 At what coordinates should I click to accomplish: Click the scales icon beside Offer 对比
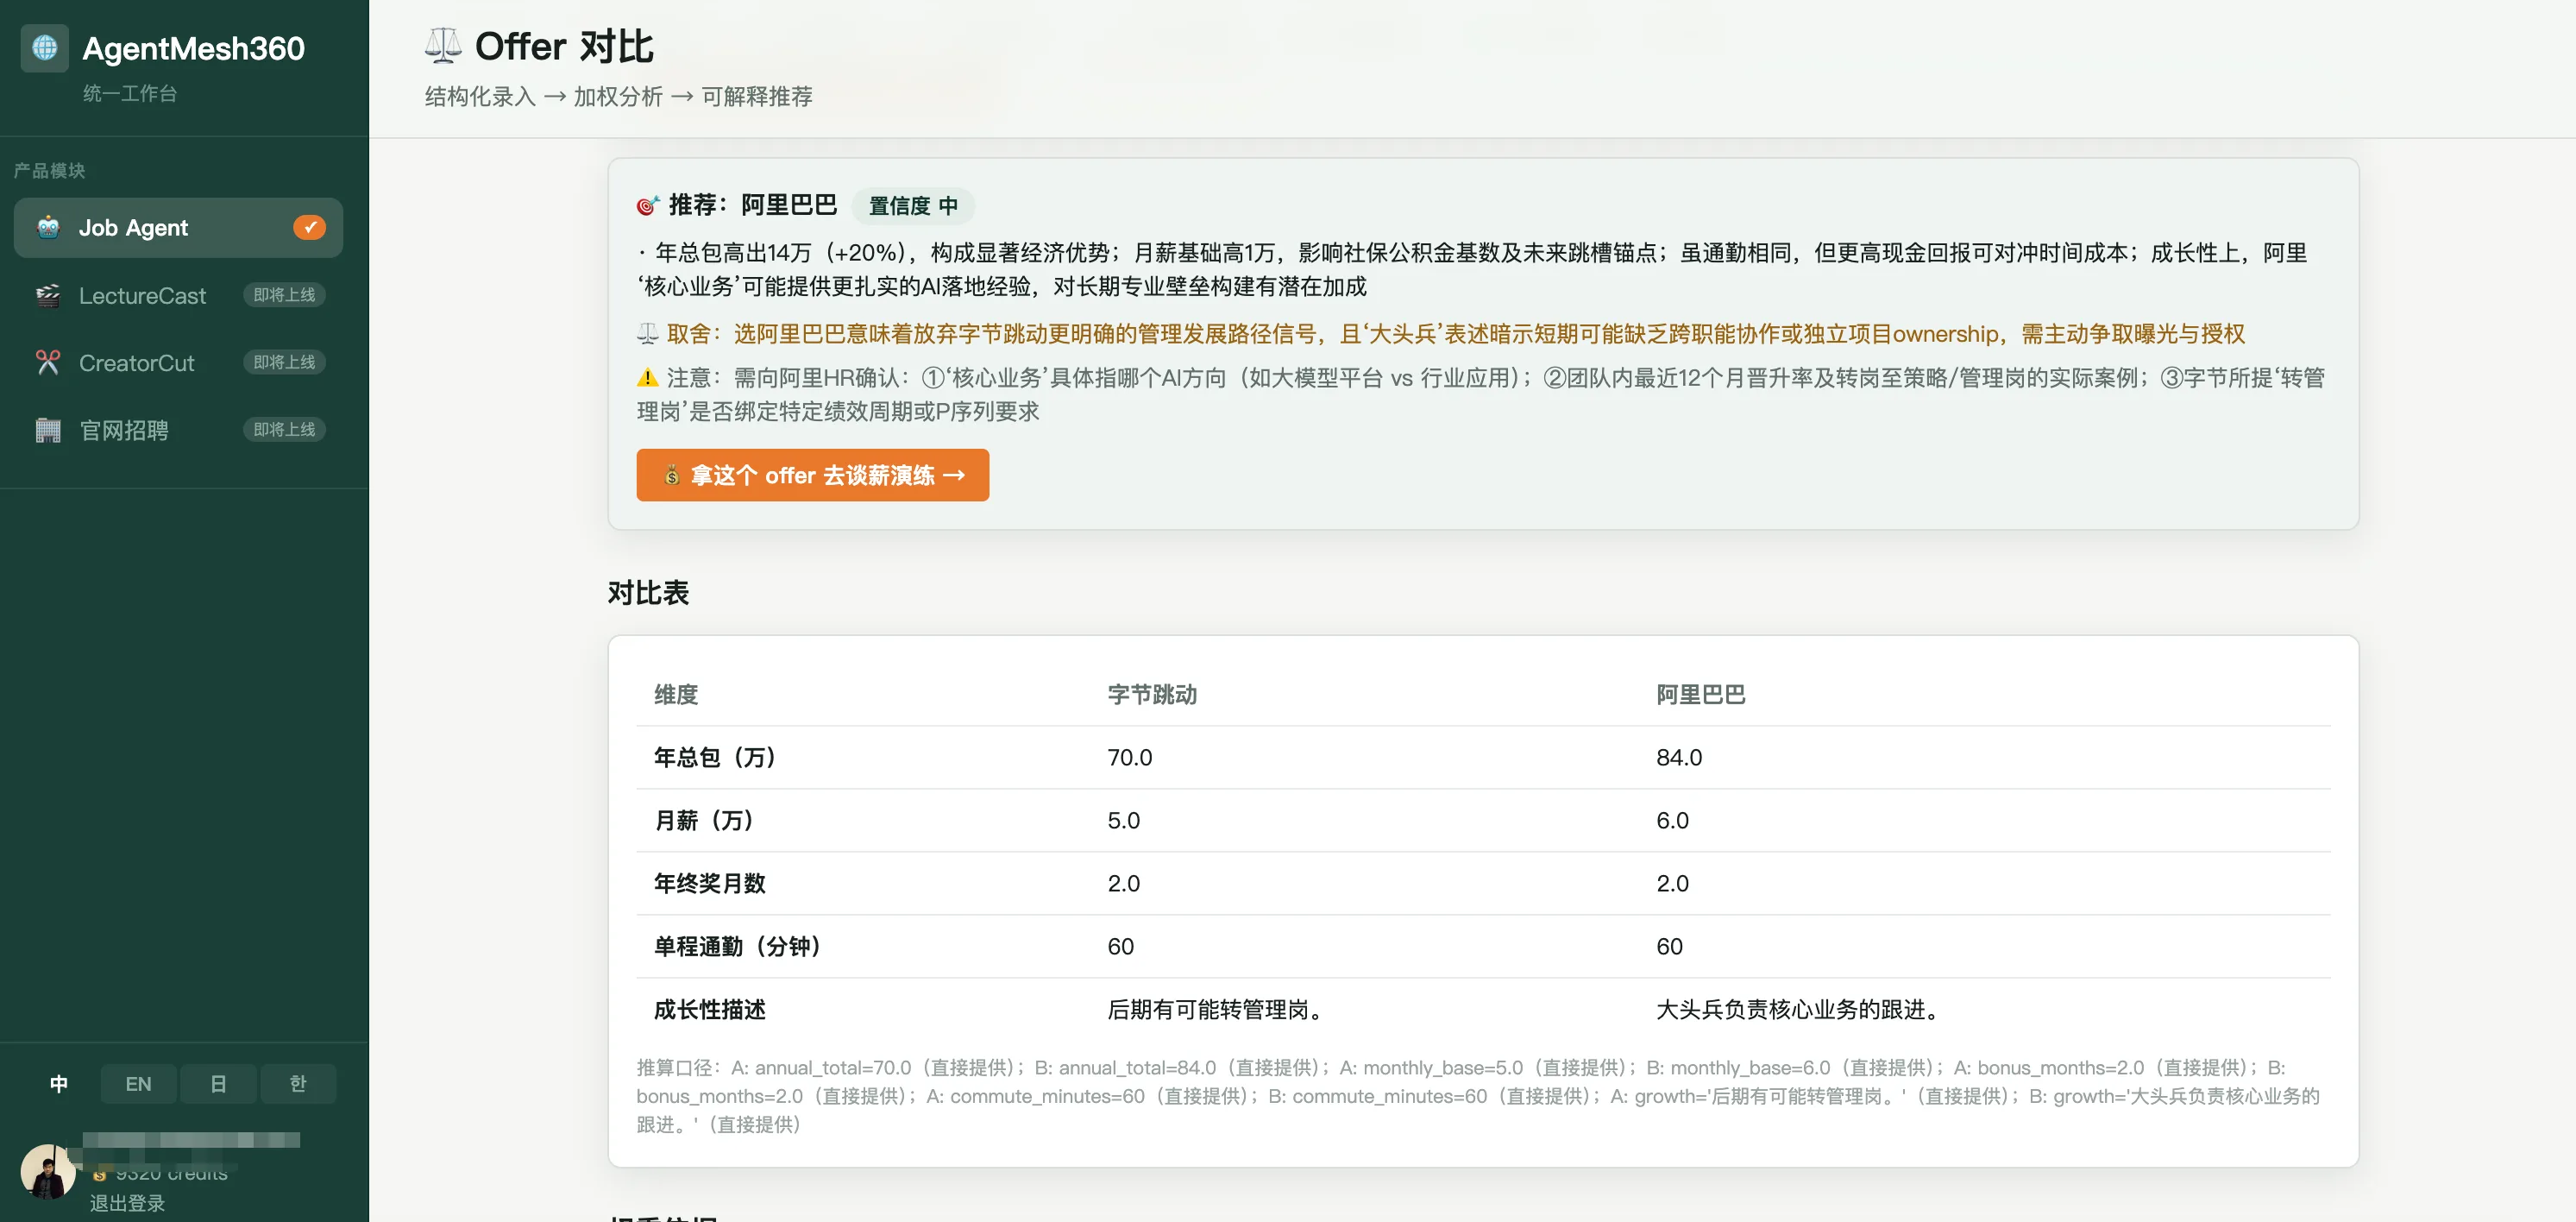coord(443,45)
